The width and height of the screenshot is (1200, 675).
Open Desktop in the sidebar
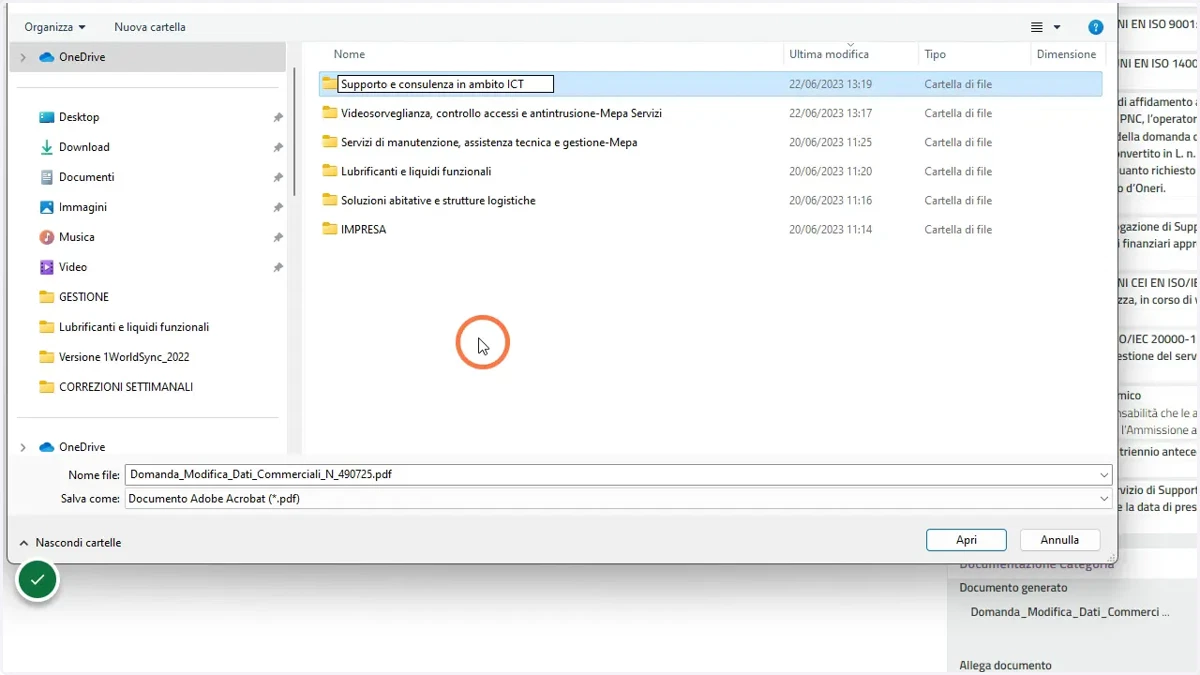pos(79,117)
